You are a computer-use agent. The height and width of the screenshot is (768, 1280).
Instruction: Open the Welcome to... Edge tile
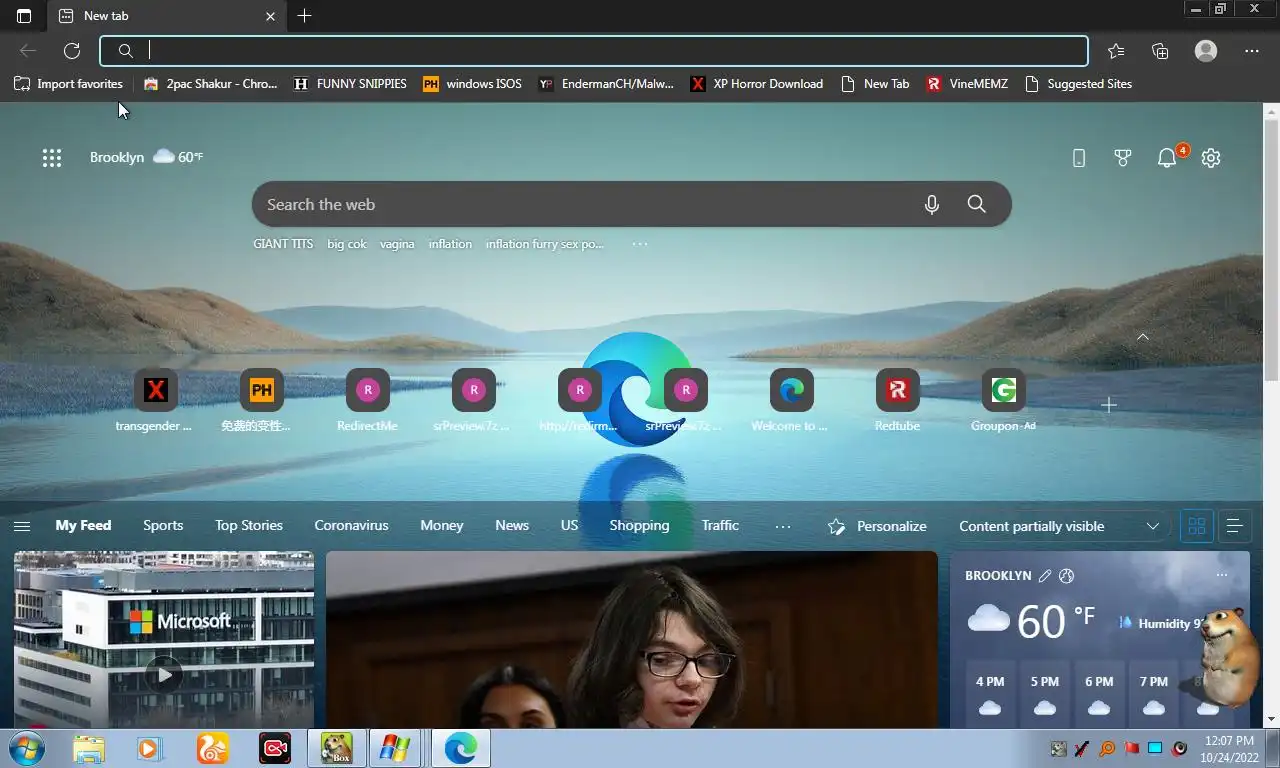(791, 400)
